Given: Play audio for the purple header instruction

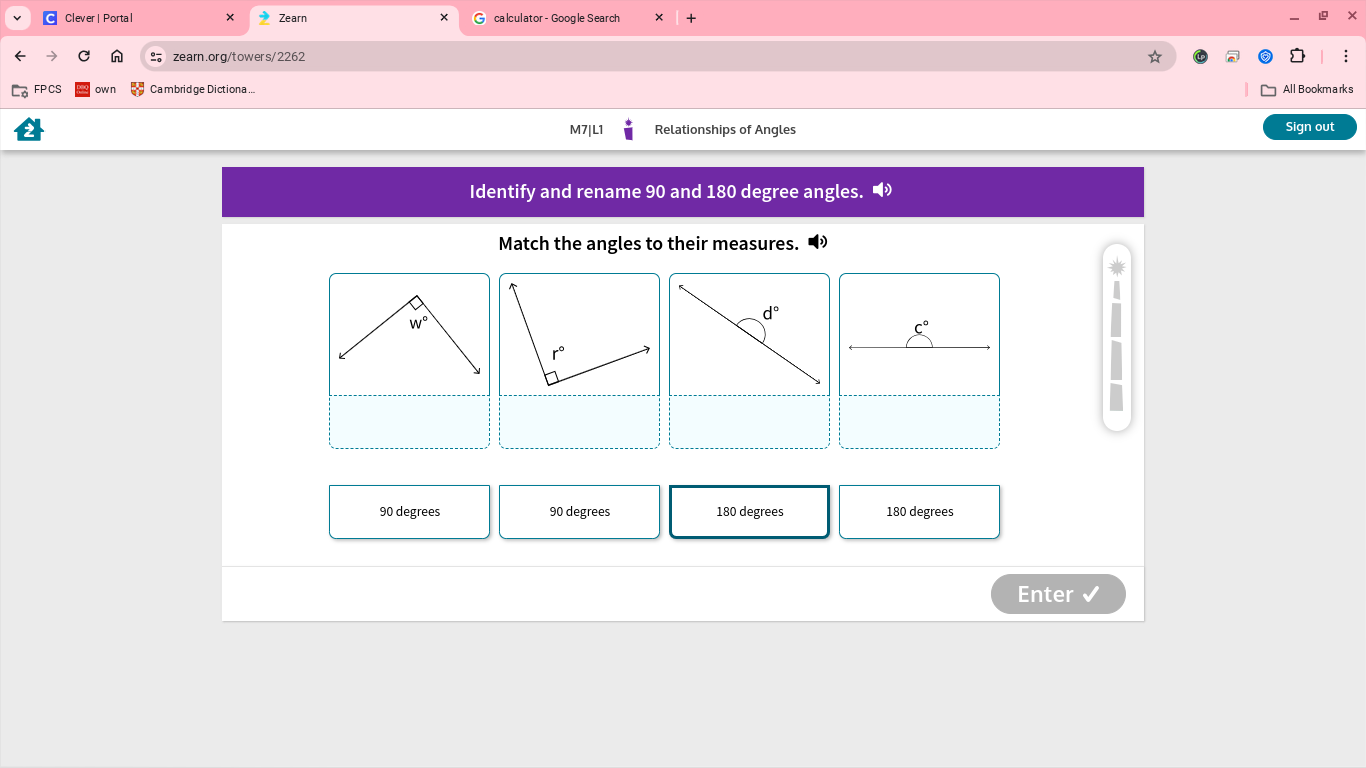Looking at the screenshot, I should [x=882, y=190].
